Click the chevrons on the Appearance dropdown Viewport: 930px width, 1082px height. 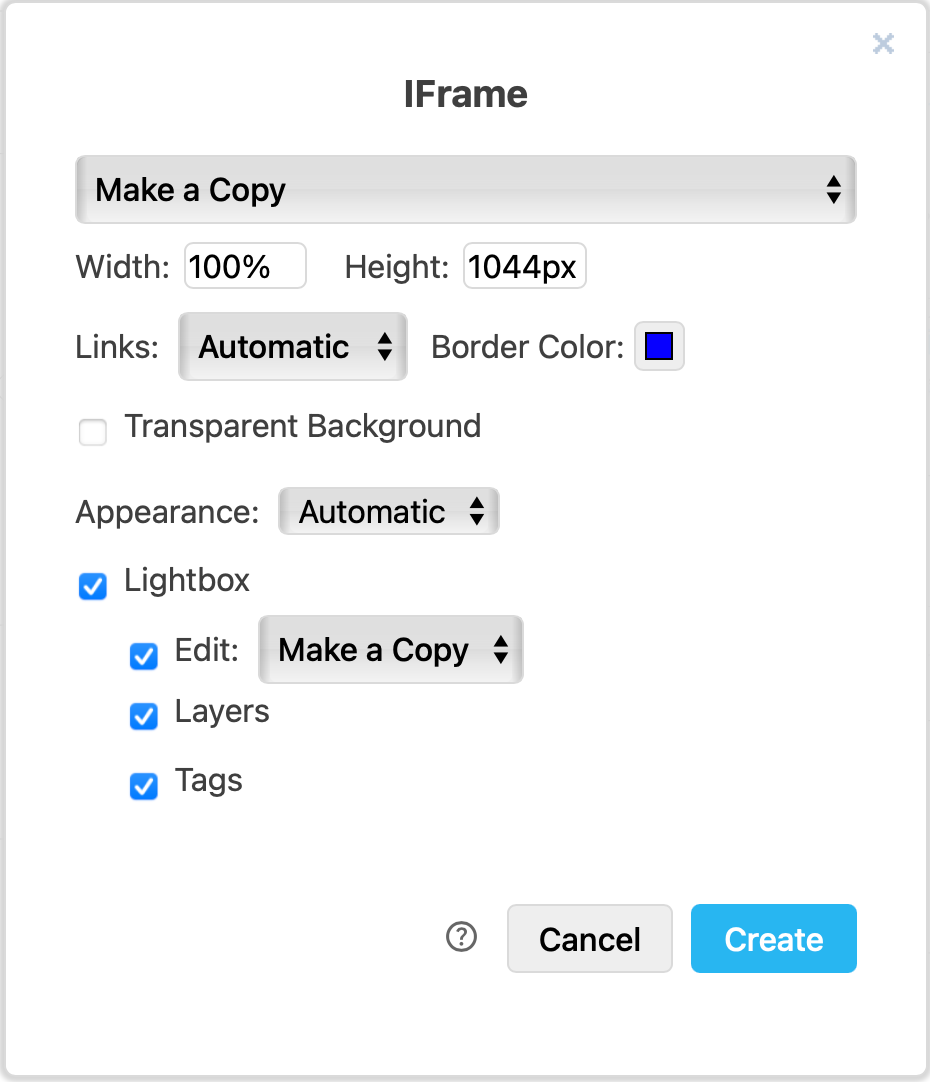pos(479,511)
